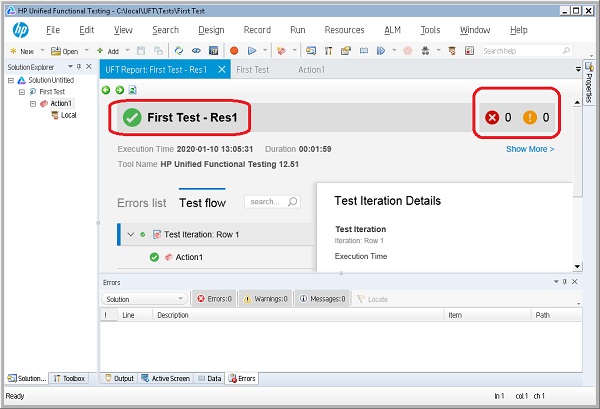This screenshot has width=600, height=409.
Task: Open the ALM menu
Action: pyautogui.click(x=393, y=30)
